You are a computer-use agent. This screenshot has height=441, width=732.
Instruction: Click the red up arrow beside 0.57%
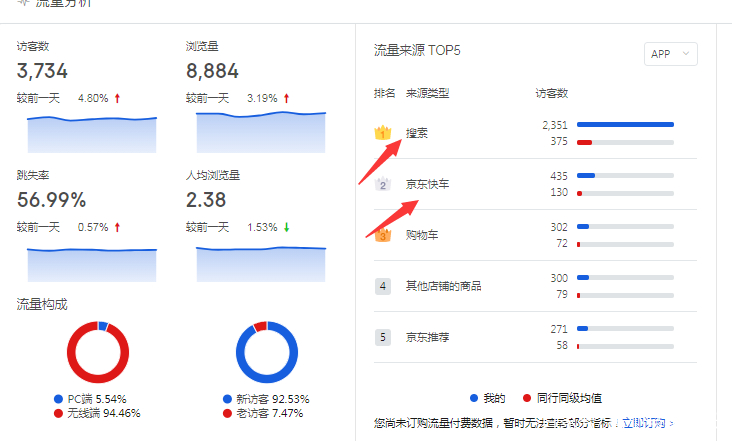[x=117, y=227]
